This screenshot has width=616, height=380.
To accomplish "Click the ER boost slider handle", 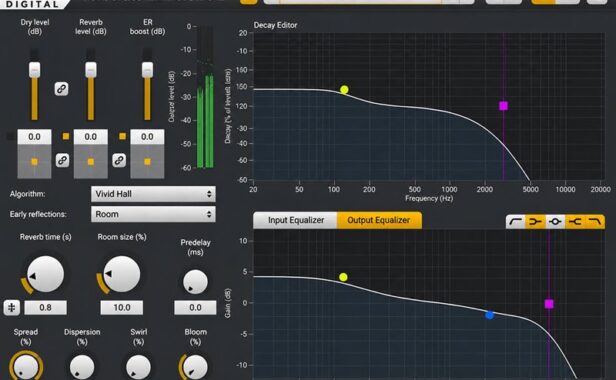I will coord(147,70).
